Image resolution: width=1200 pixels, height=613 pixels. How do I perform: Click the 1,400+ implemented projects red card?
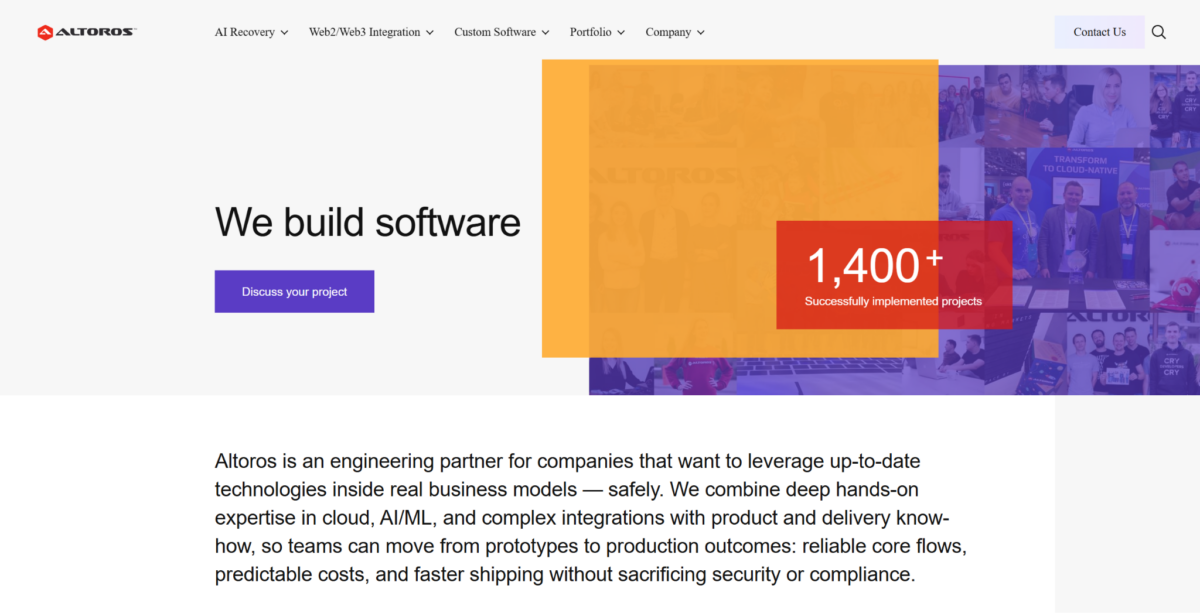point(894,275)
